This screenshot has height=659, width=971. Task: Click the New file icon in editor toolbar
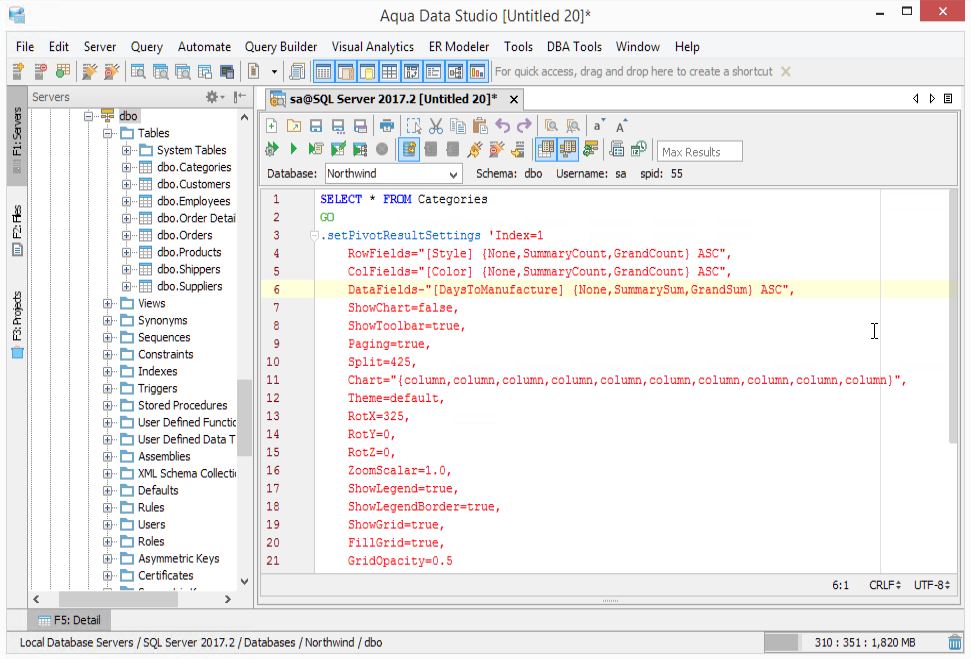coord(271,126)
